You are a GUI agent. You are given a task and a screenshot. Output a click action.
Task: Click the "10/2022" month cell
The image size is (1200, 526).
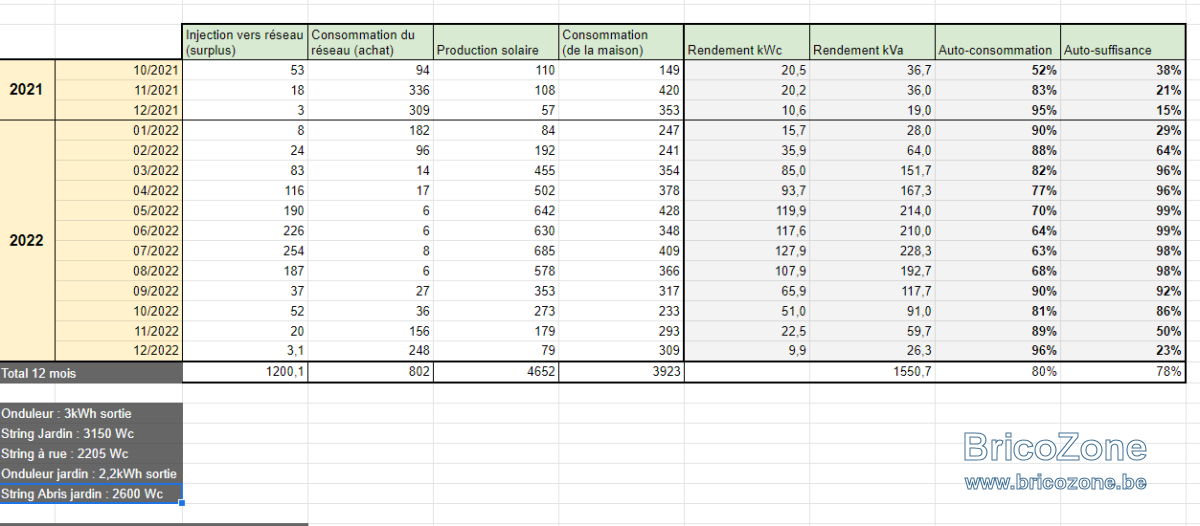click(119, 310)
